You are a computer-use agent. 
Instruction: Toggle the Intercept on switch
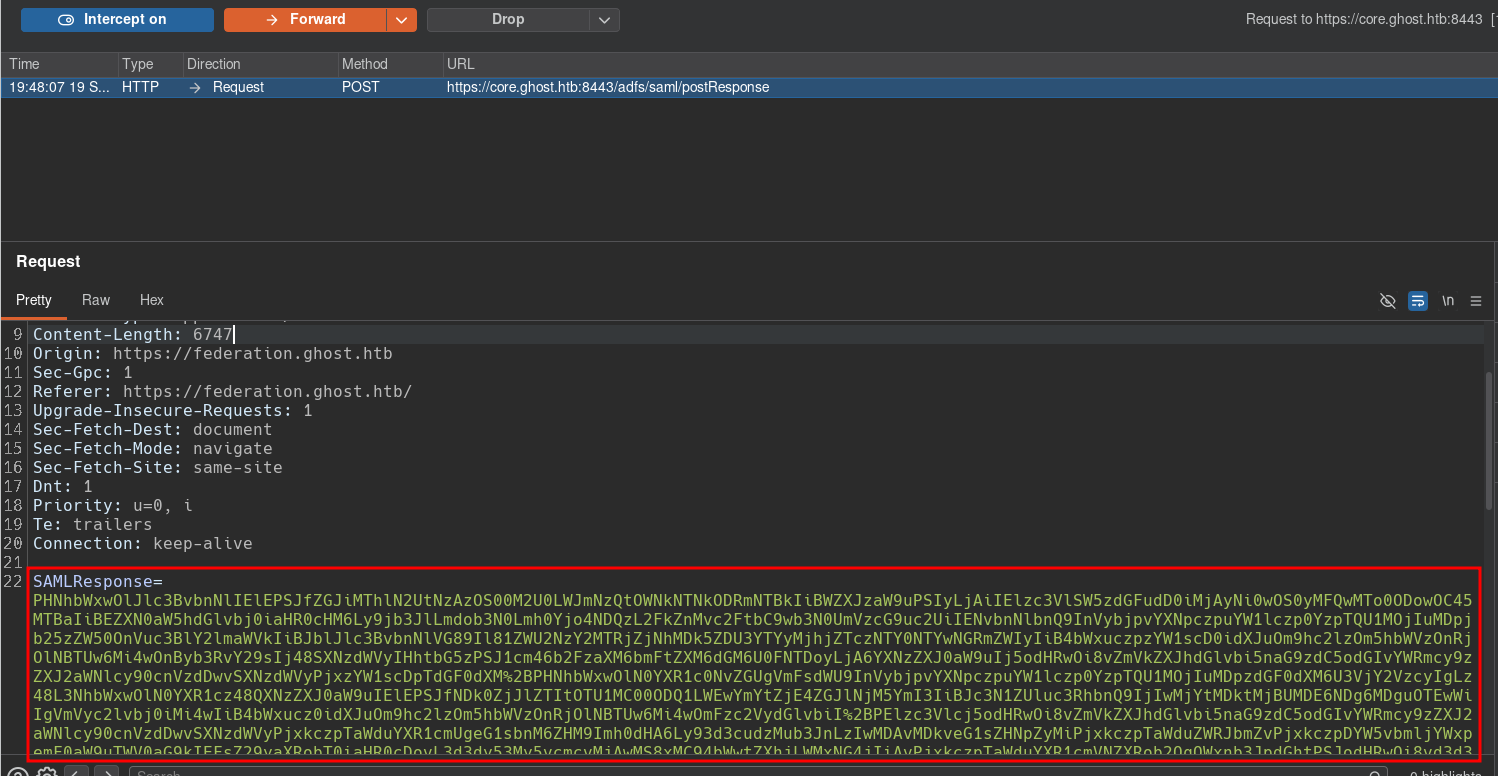[117, 20]
